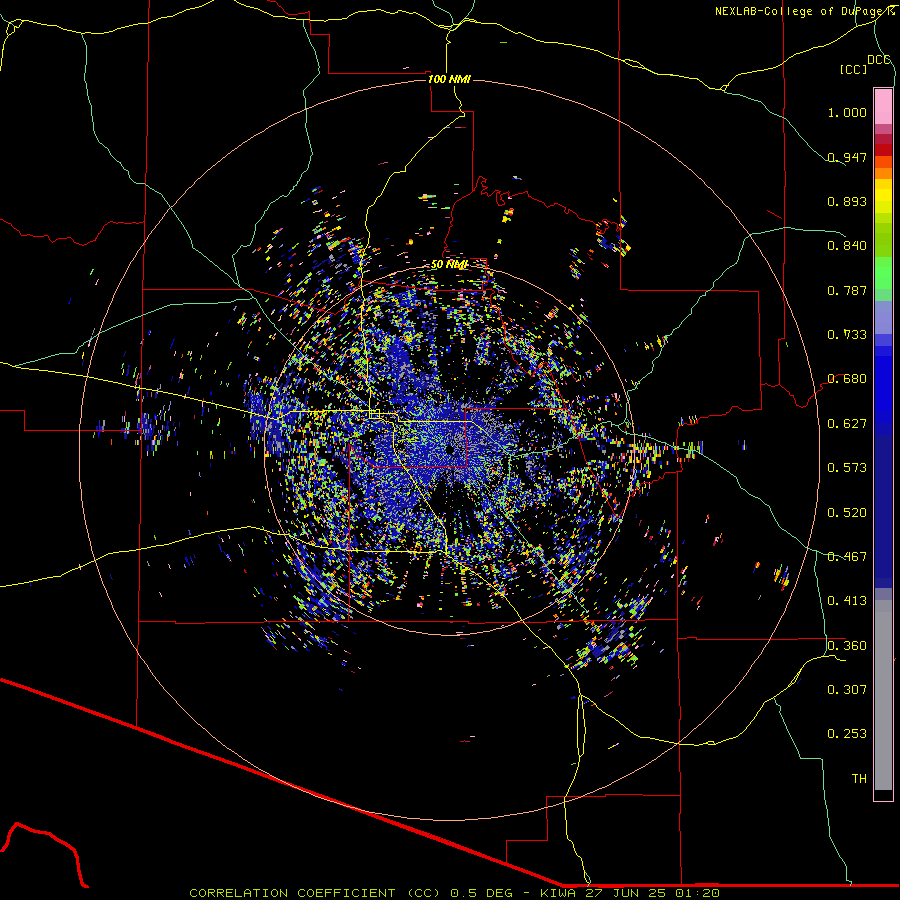Click the 0.520 scale value
The width and height of the screenshot is (900, 900).
click(847, 513)
